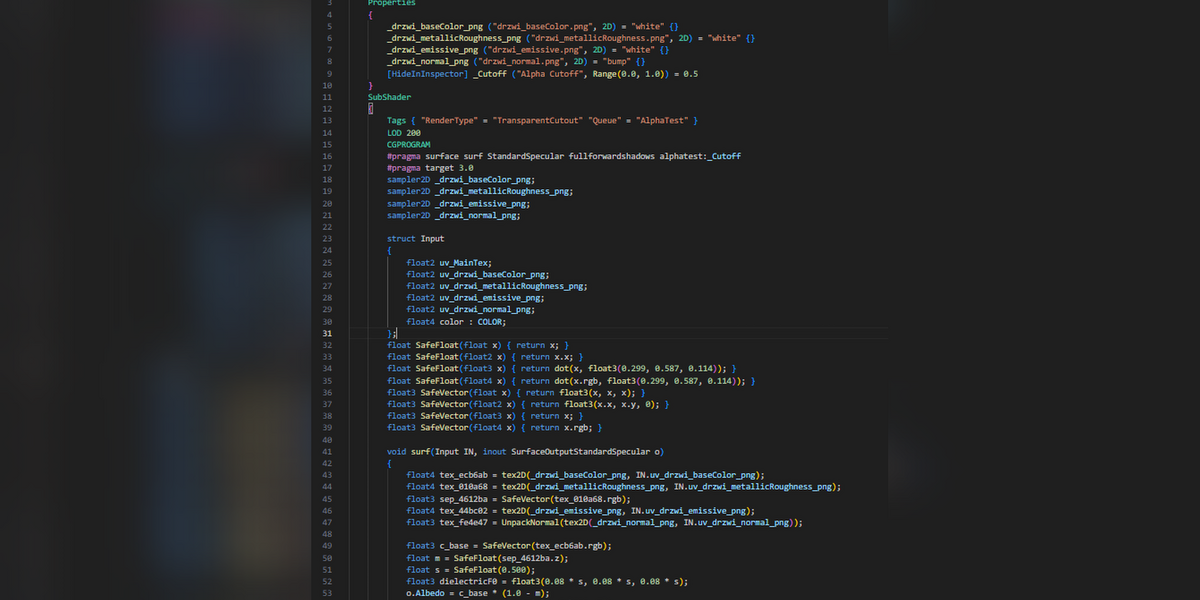Click line number 41 in the gutter

326,451
